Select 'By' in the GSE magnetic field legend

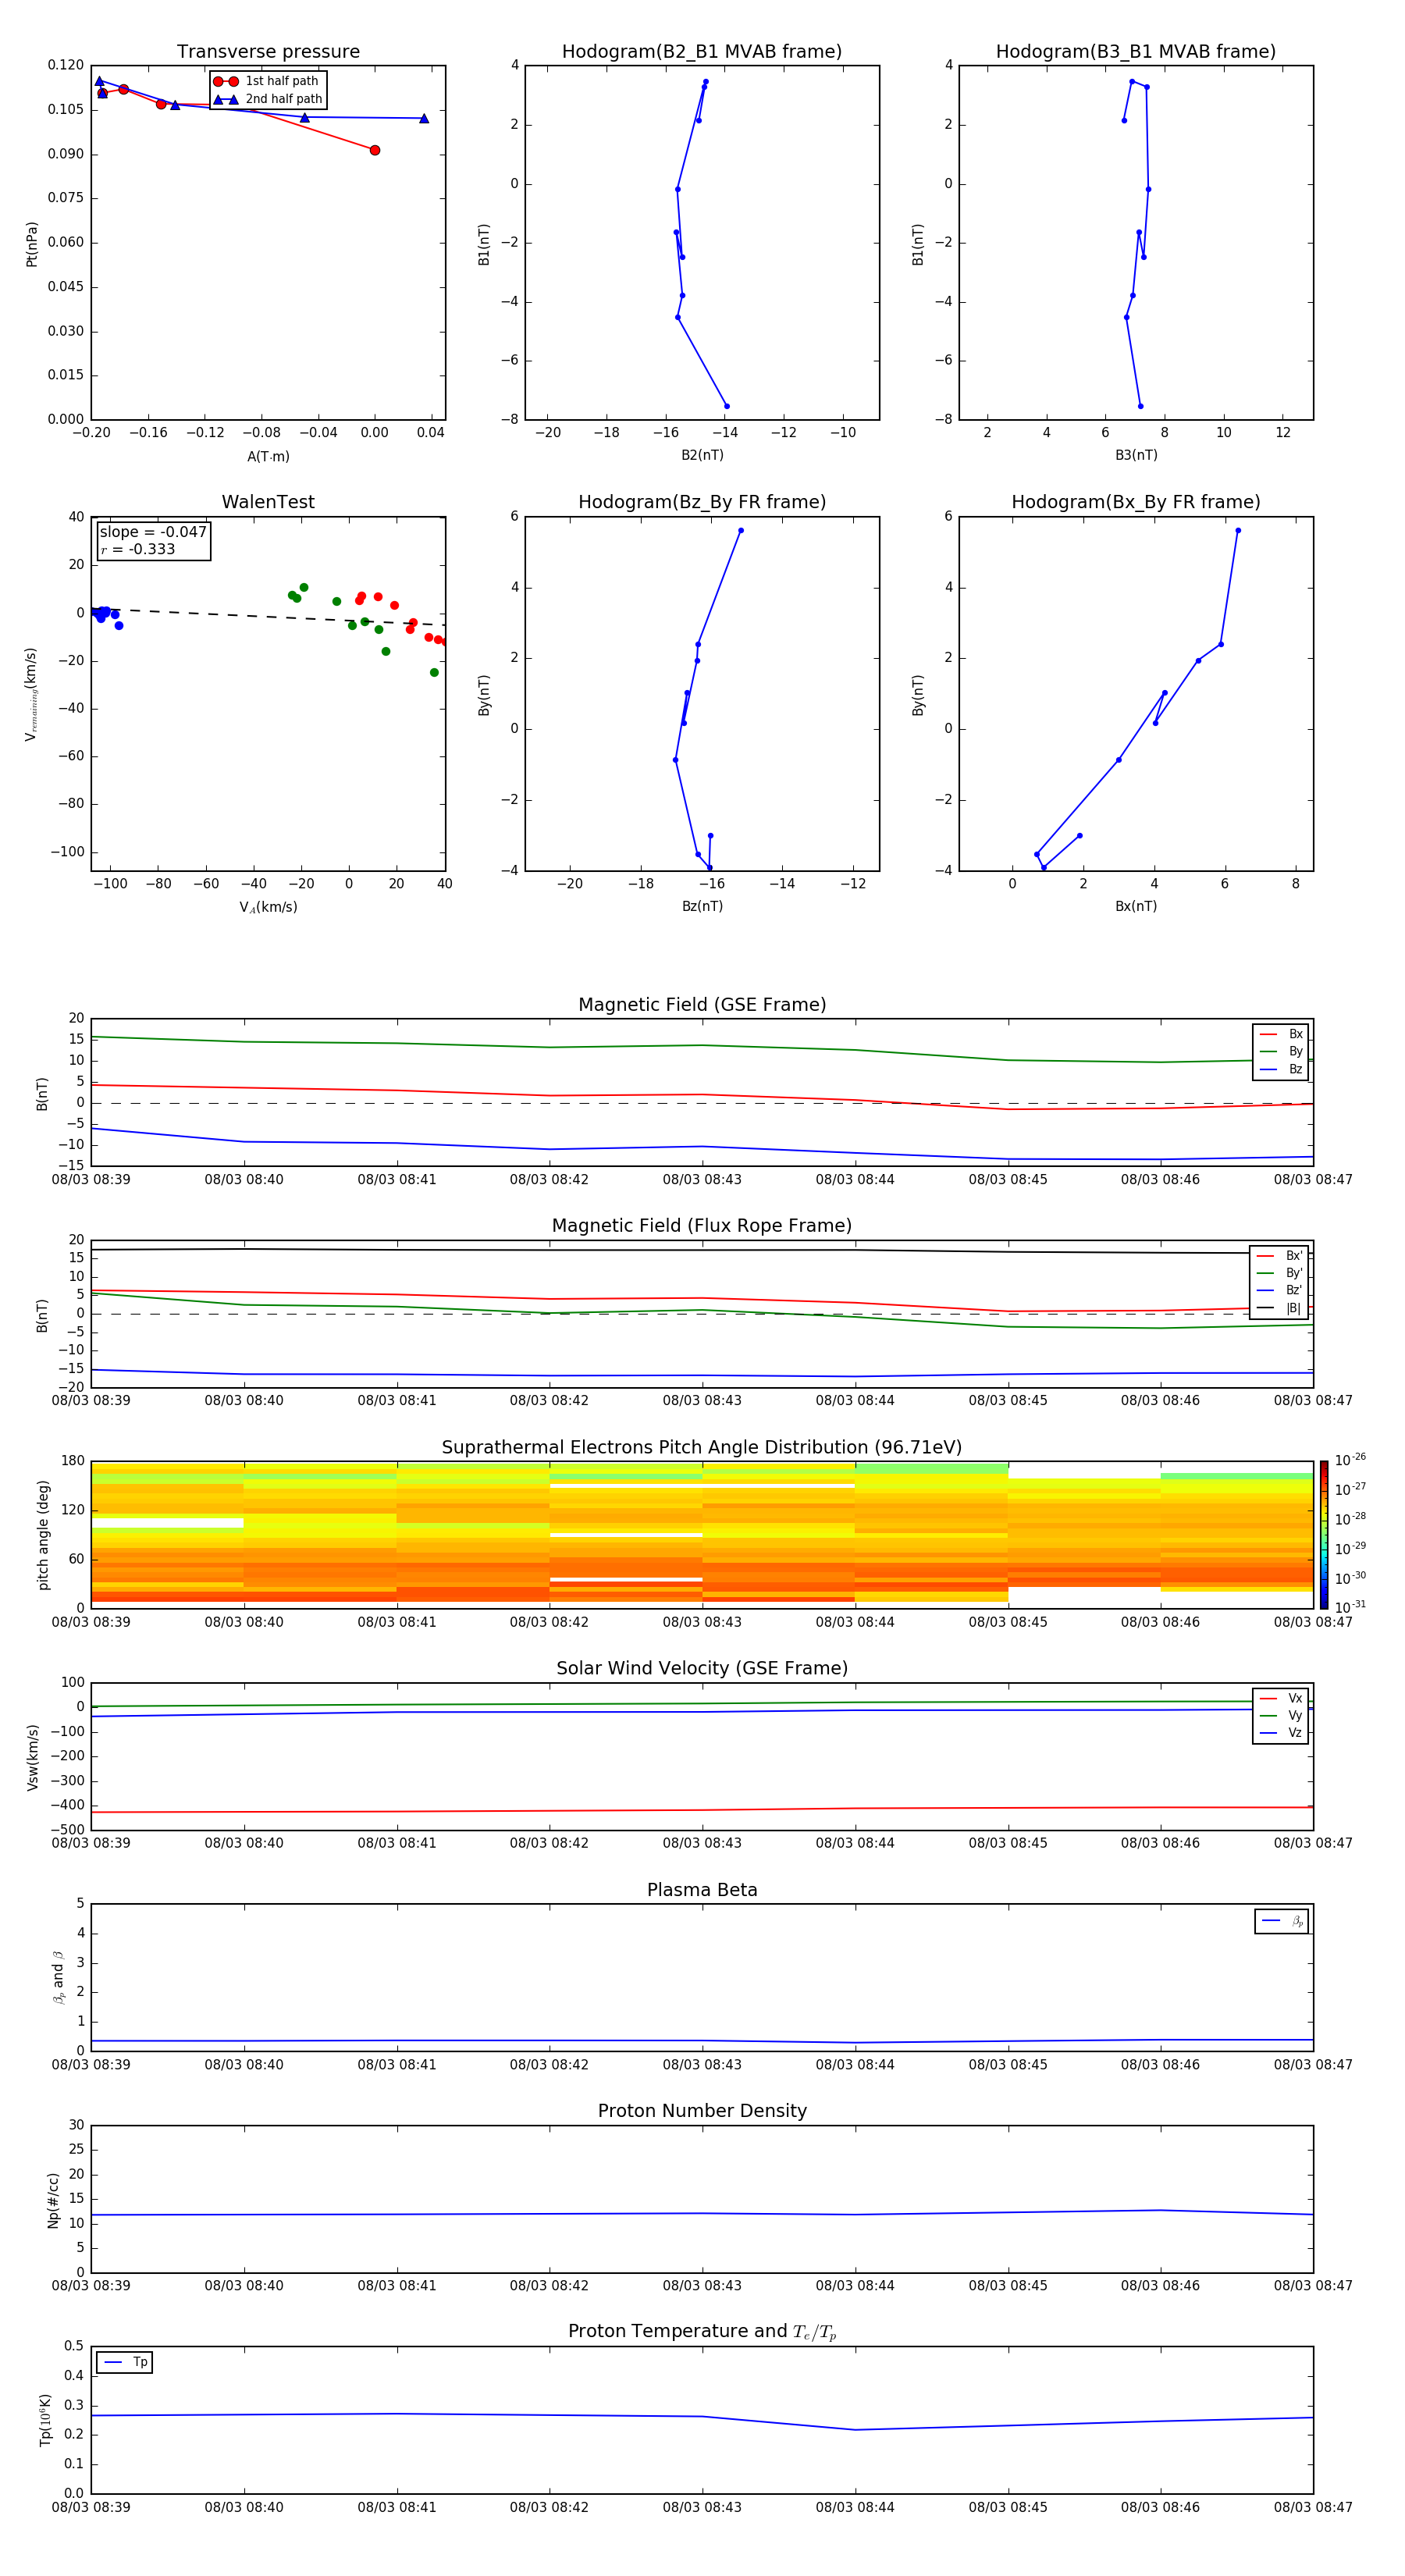pos(1281,1051)
